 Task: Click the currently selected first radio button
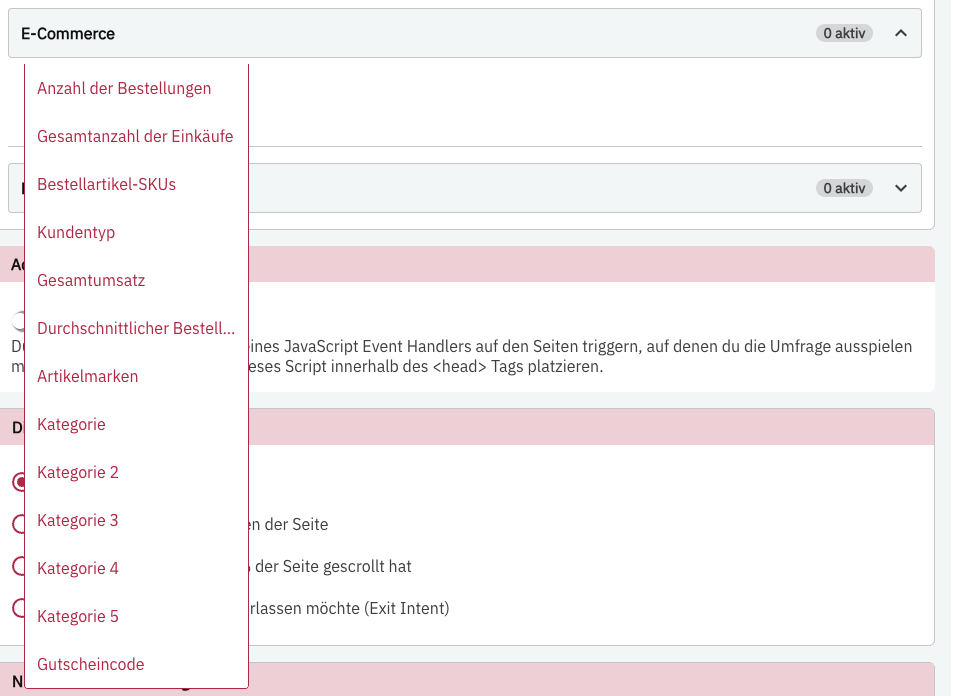point(18,481)
